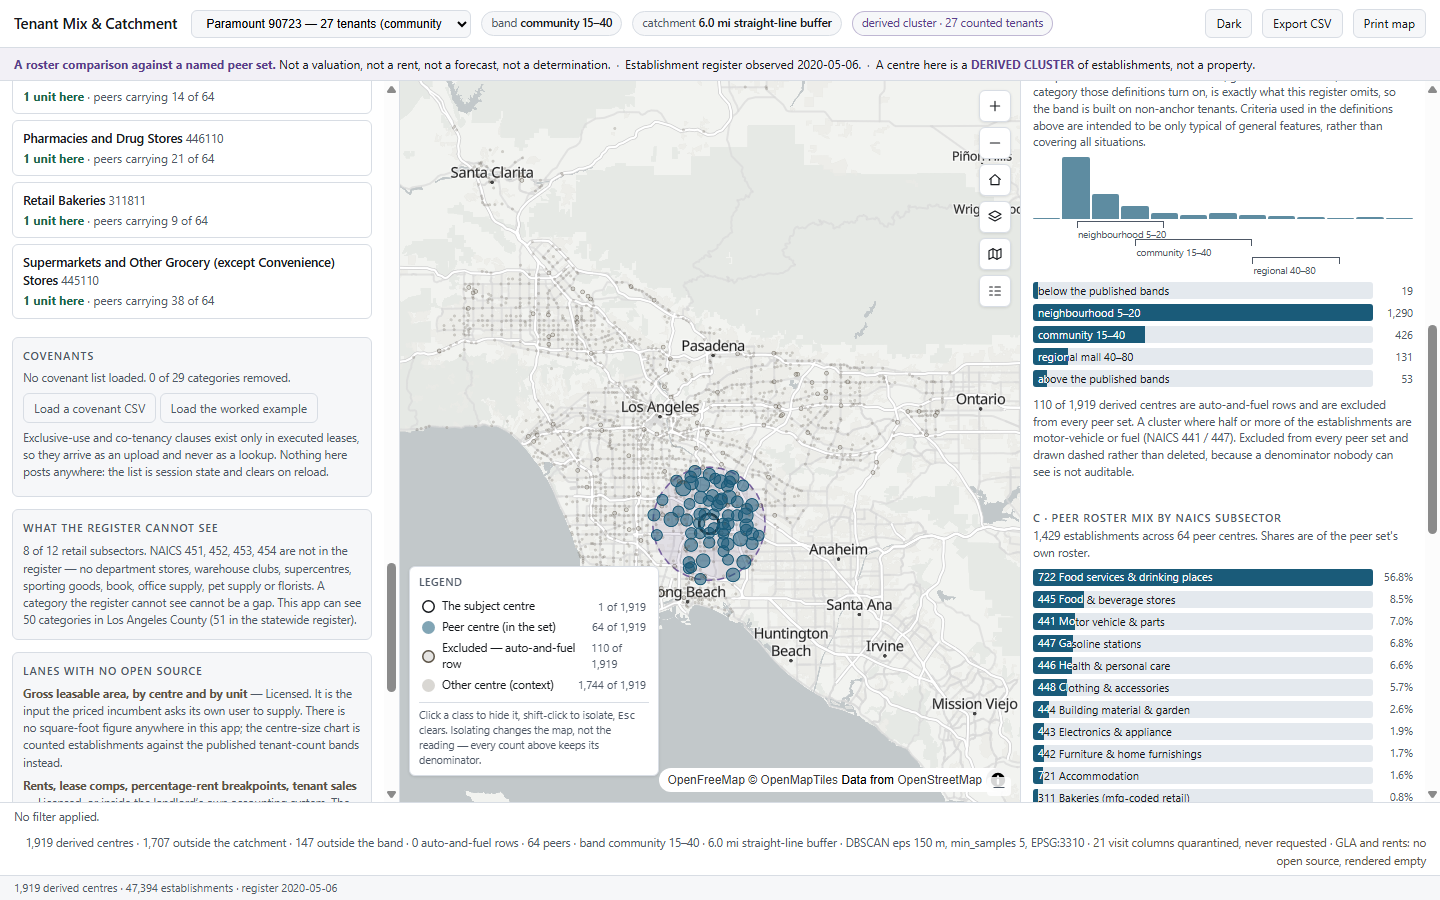Hide 'Excluded — auto-and-fuel row' legend class
1440x900 pixels.
533,656
